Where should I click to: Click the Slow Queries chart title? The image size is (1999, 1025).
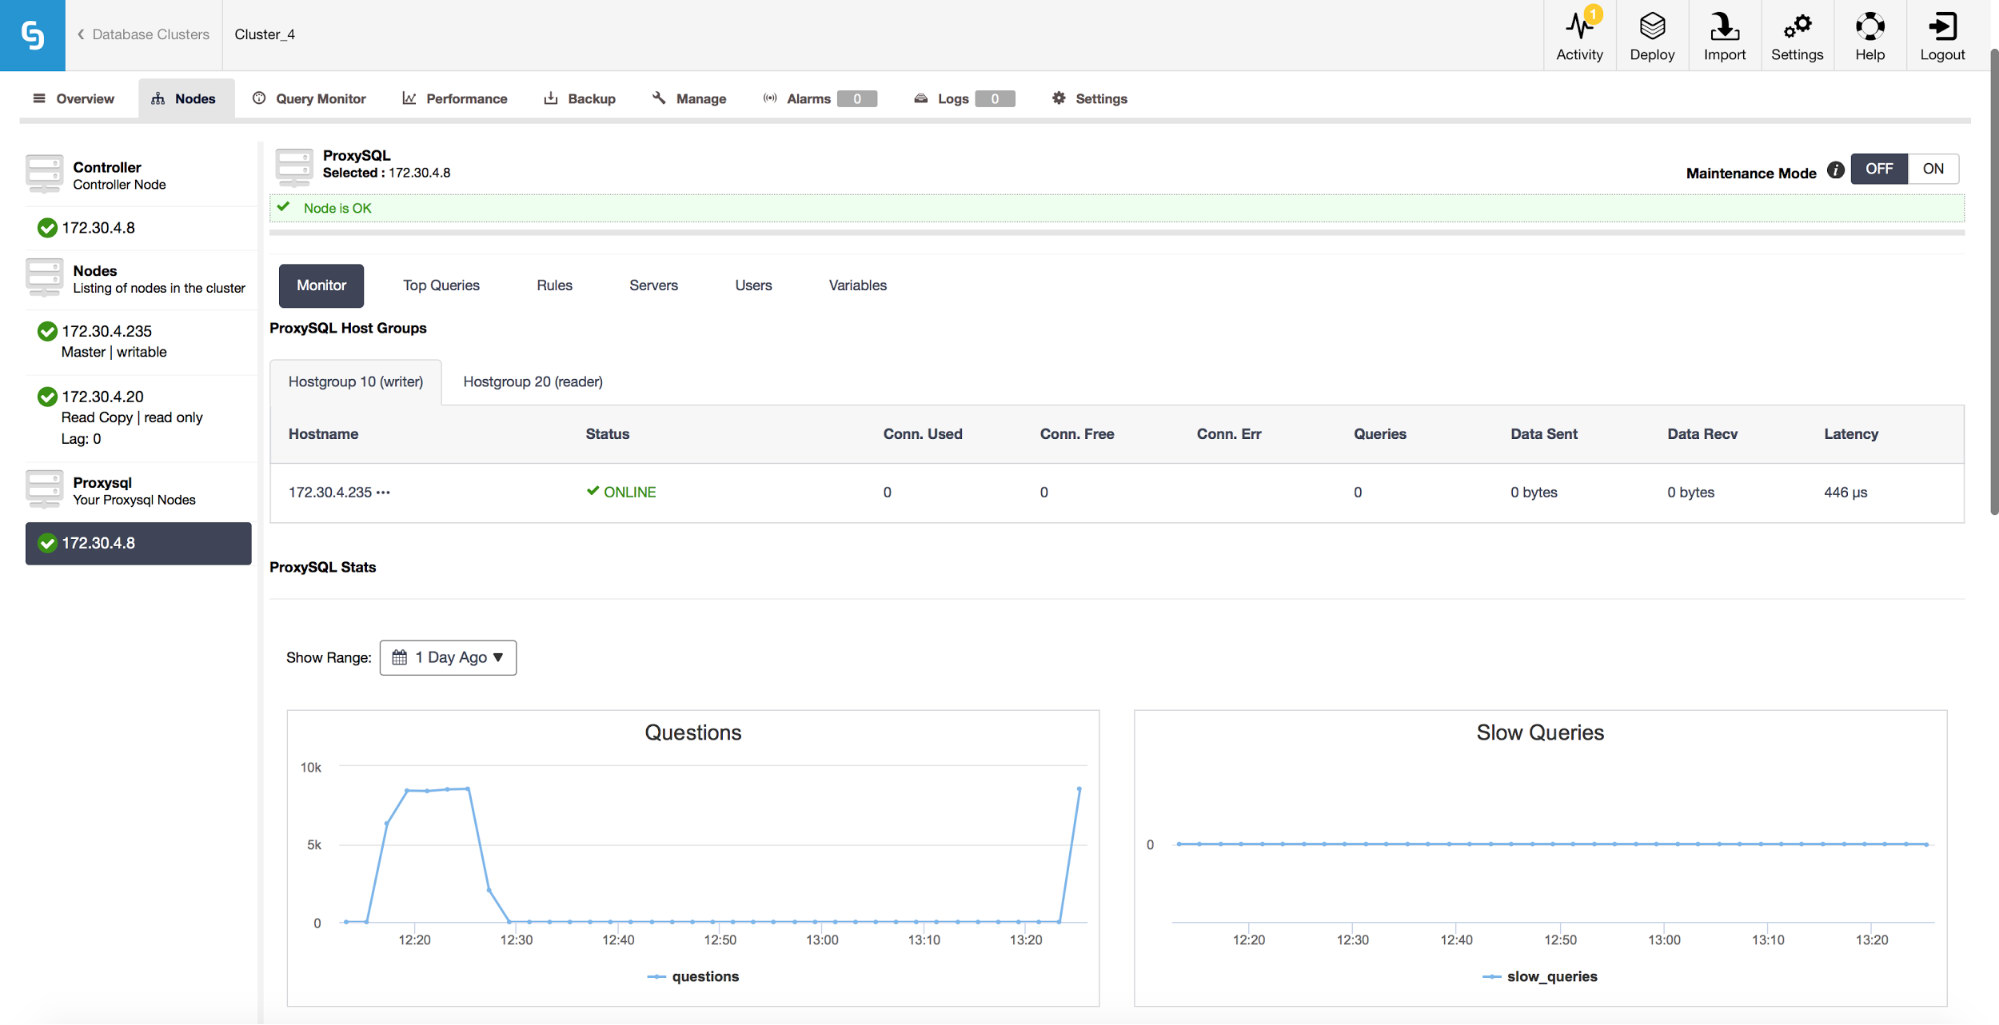coord(1540,733)
